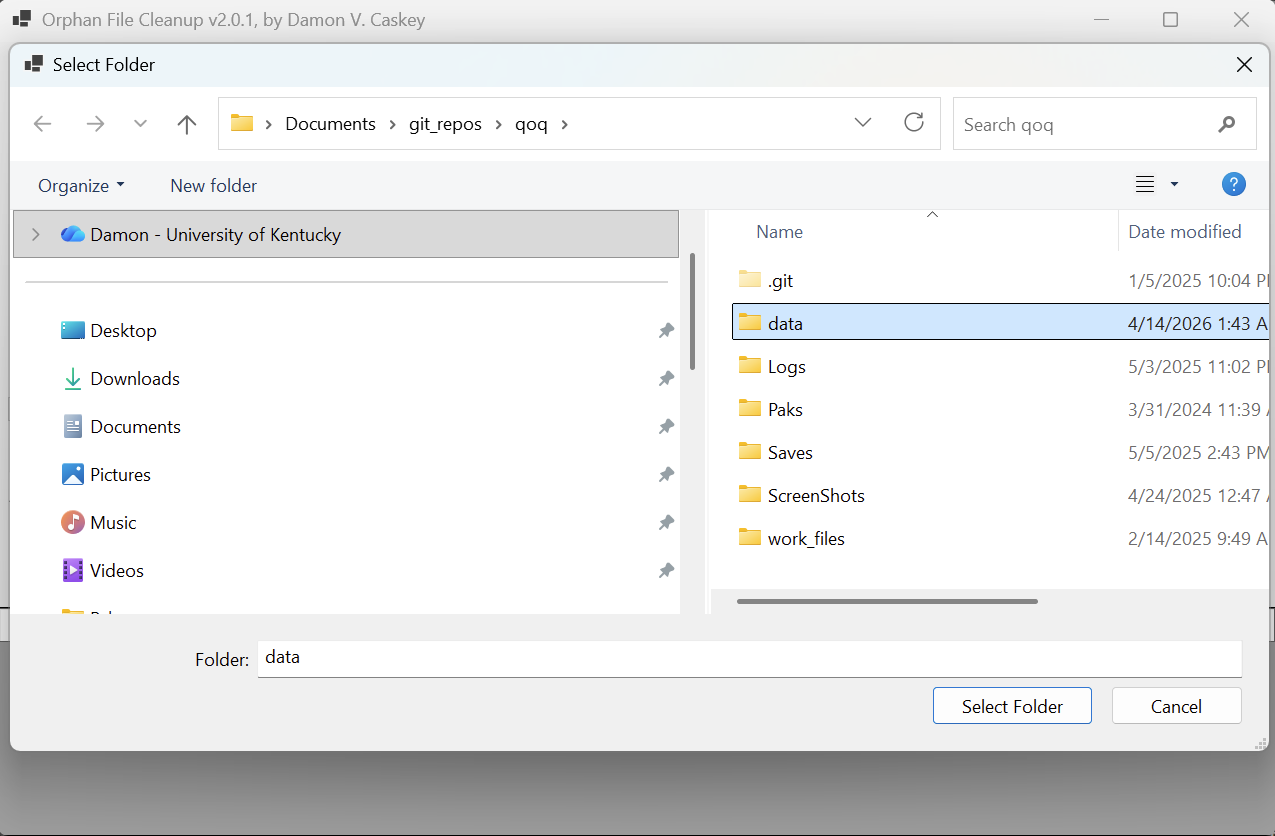The height and width of the screenshot is (836, 1275).
Task: Expand the address bar previous locations dropdown
Action: (x=863, y=123)
